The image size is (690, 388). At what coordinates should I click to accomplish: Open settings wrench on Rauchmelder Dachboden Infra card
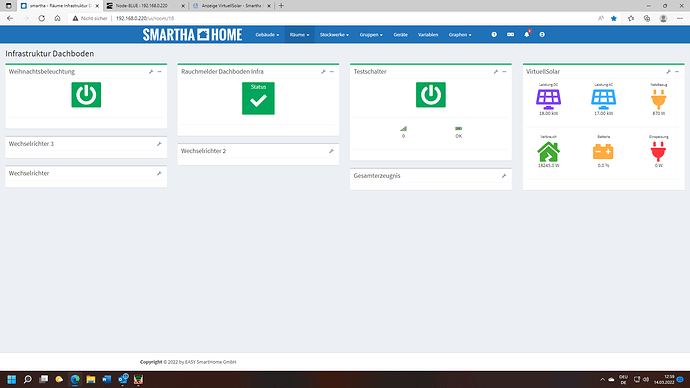[323, 72]
